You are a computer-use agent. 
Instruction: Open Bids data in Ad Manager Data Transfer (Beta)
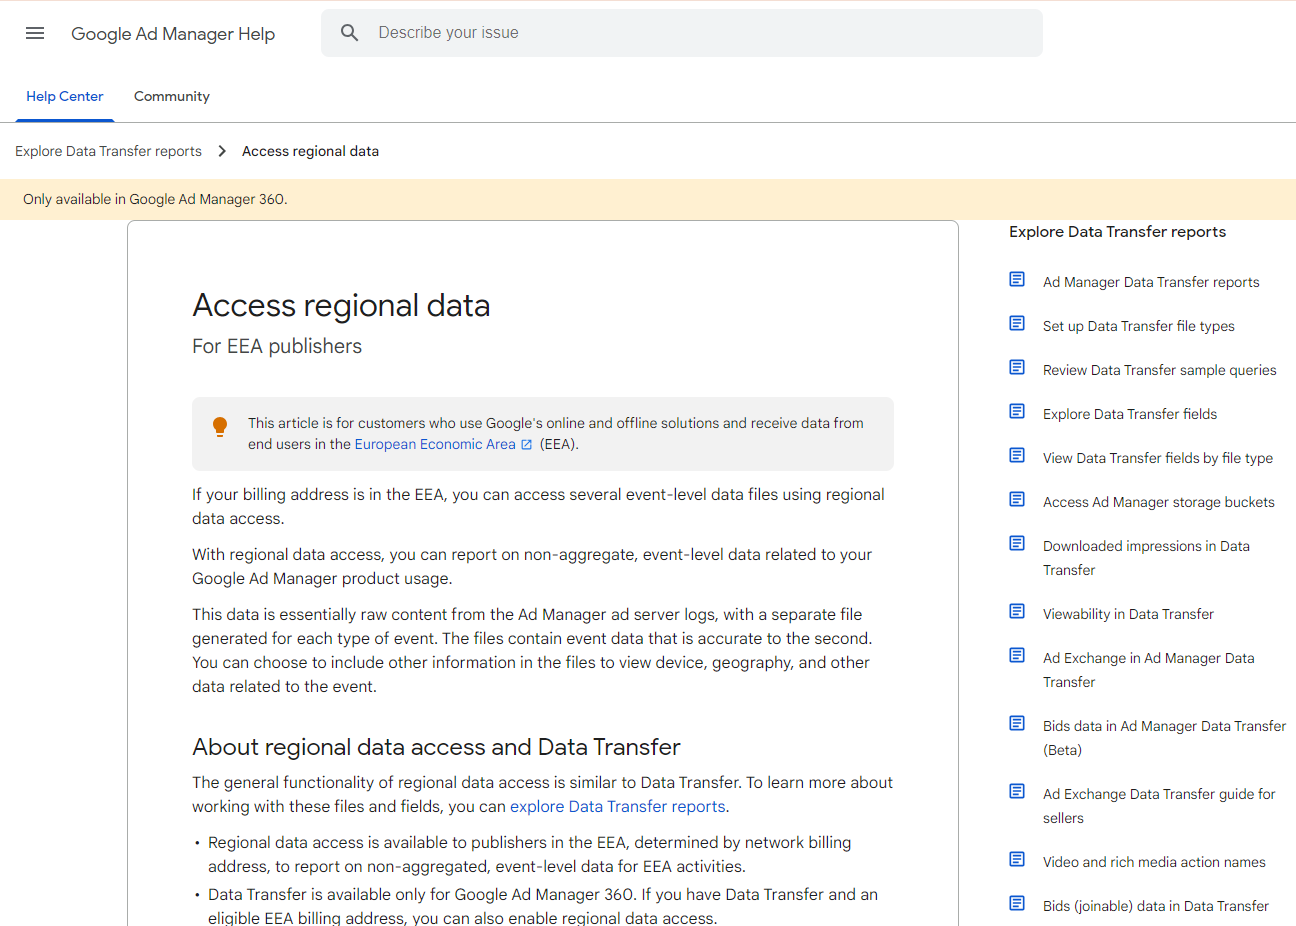pyautogui.click(x=1165, y=738)
